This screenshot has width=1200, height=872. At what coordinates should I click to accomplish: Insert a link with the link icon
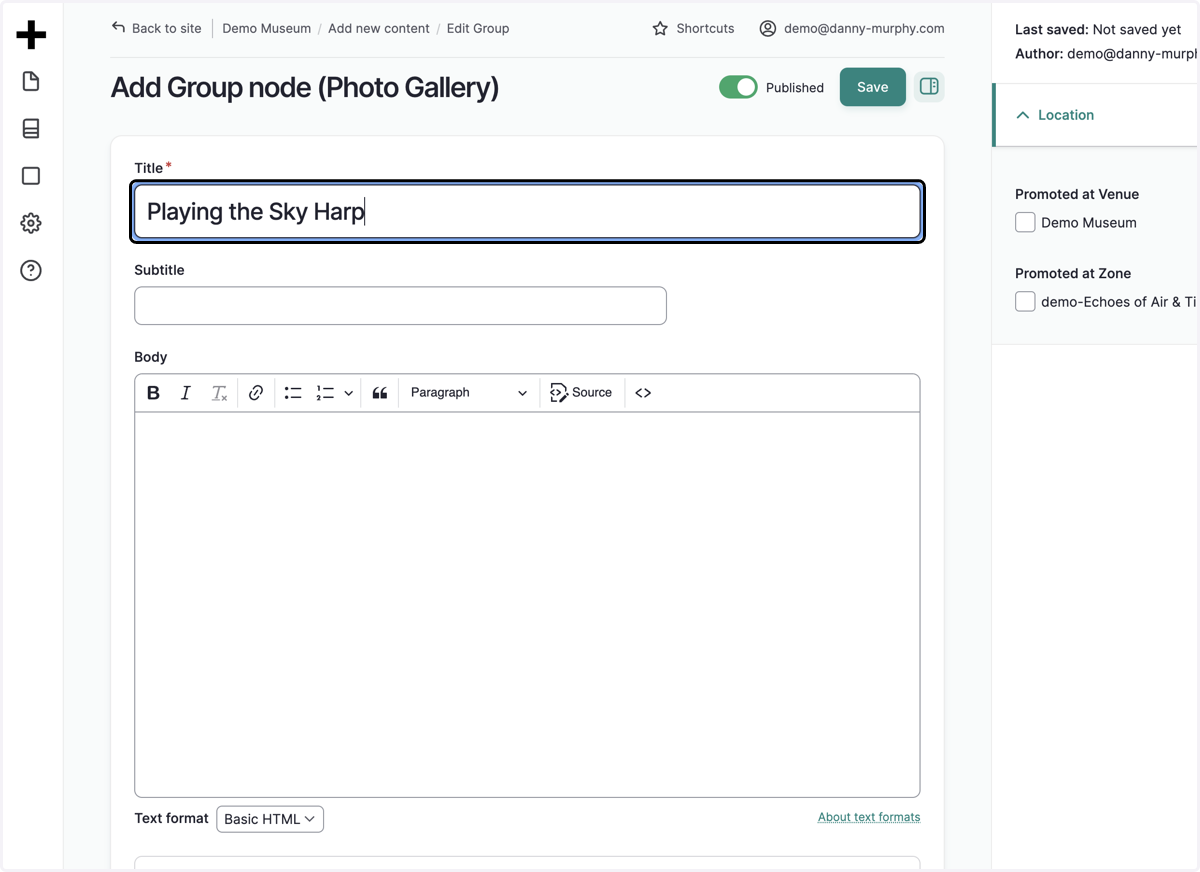point(256,393)
